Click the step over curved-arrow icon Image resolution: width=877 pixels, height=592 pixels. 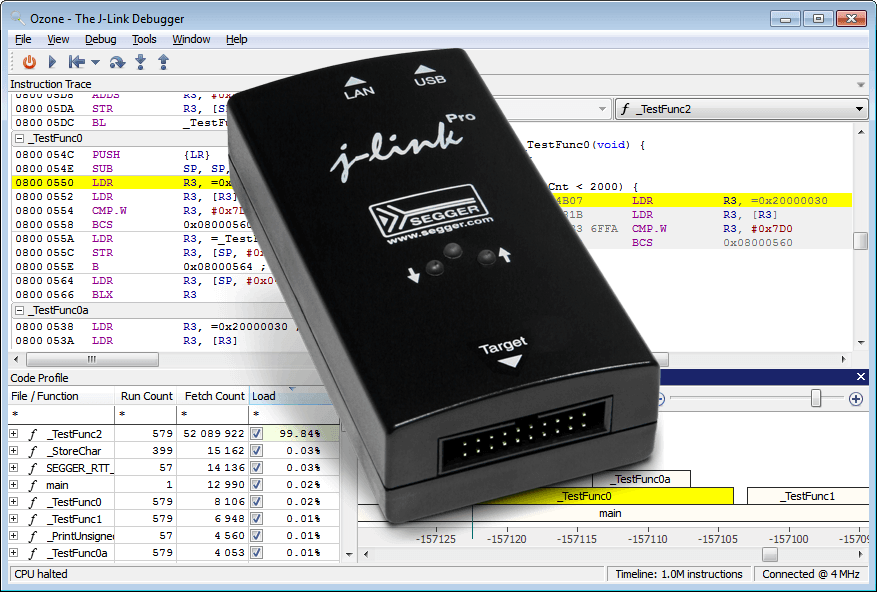pos(117,62)
